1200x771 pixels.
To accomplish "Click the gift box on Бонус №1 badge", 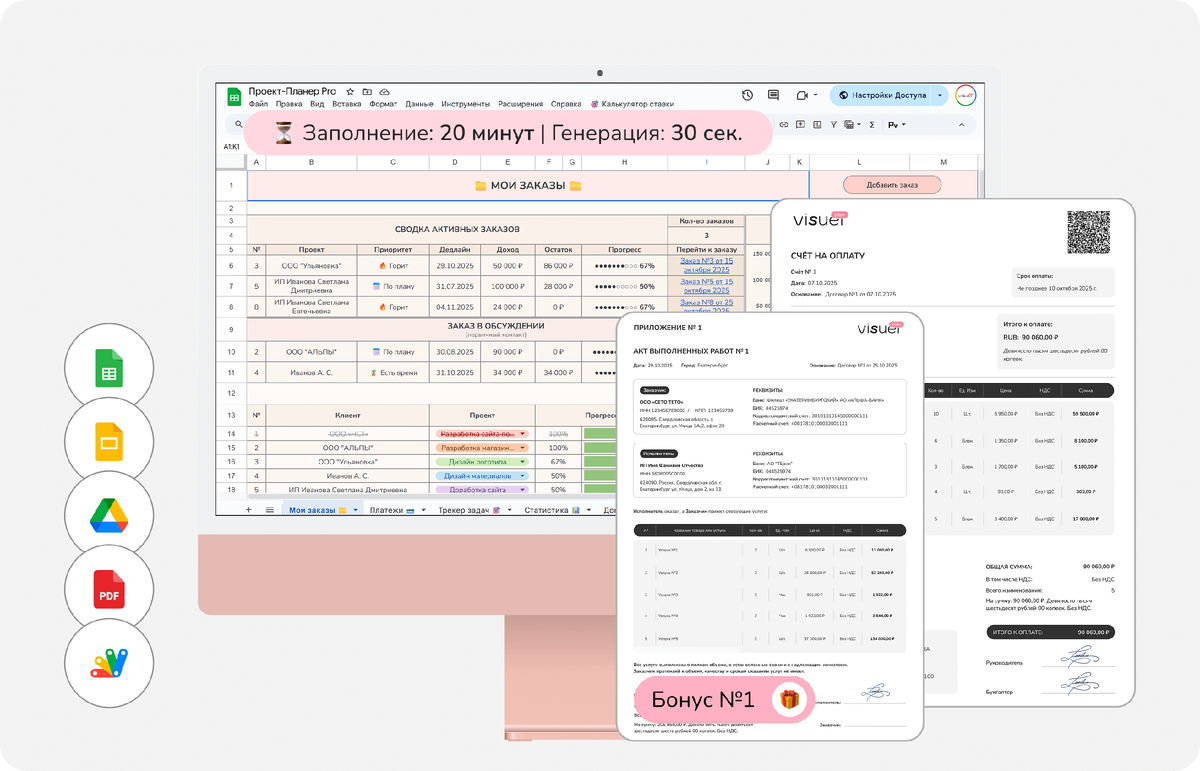I will [x=790, y=701].
